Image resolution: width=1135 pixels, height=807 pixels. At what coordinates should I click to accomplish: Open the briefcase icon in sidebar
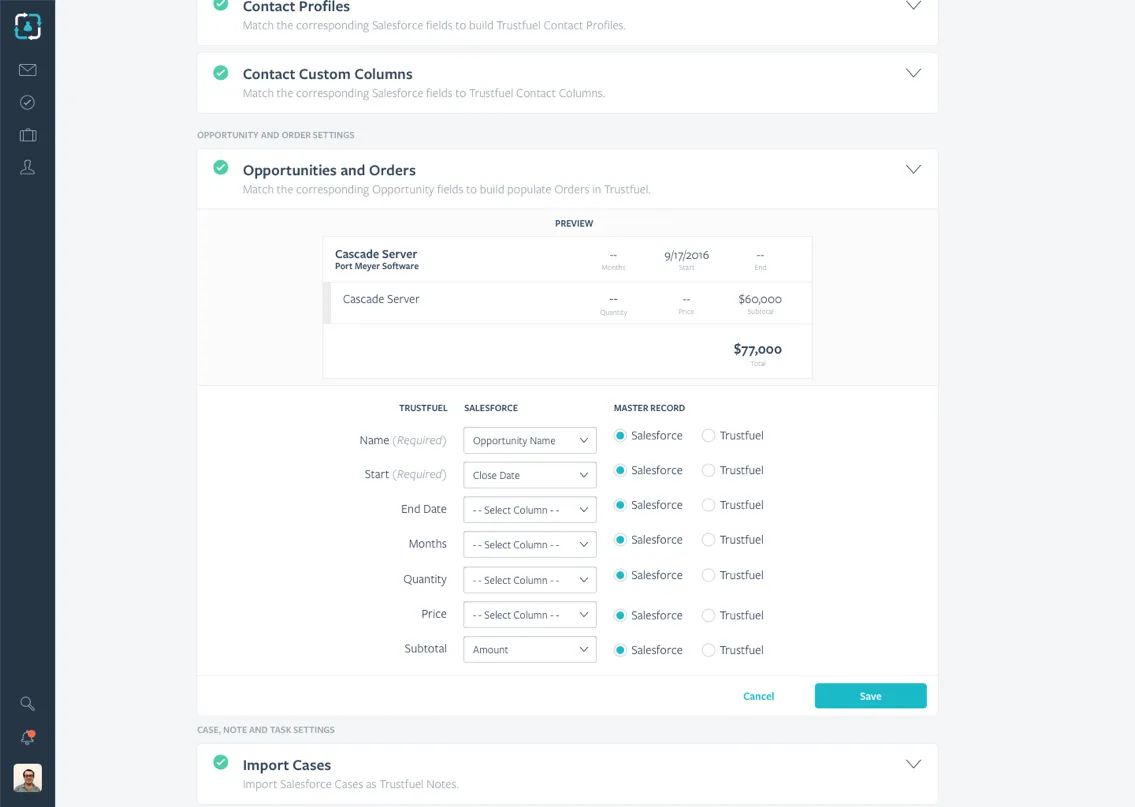27,135
